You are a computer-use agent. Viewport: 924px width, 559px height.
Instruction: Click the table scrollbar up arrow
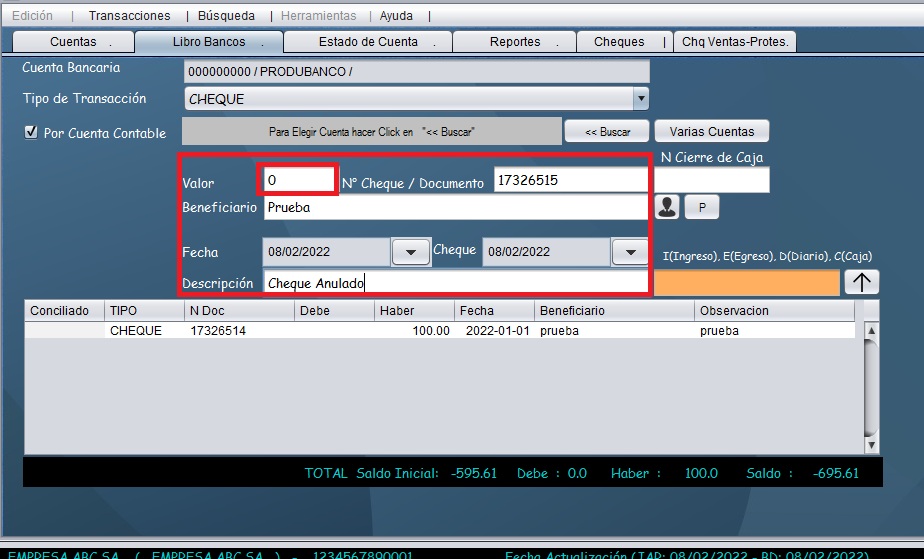870,331
